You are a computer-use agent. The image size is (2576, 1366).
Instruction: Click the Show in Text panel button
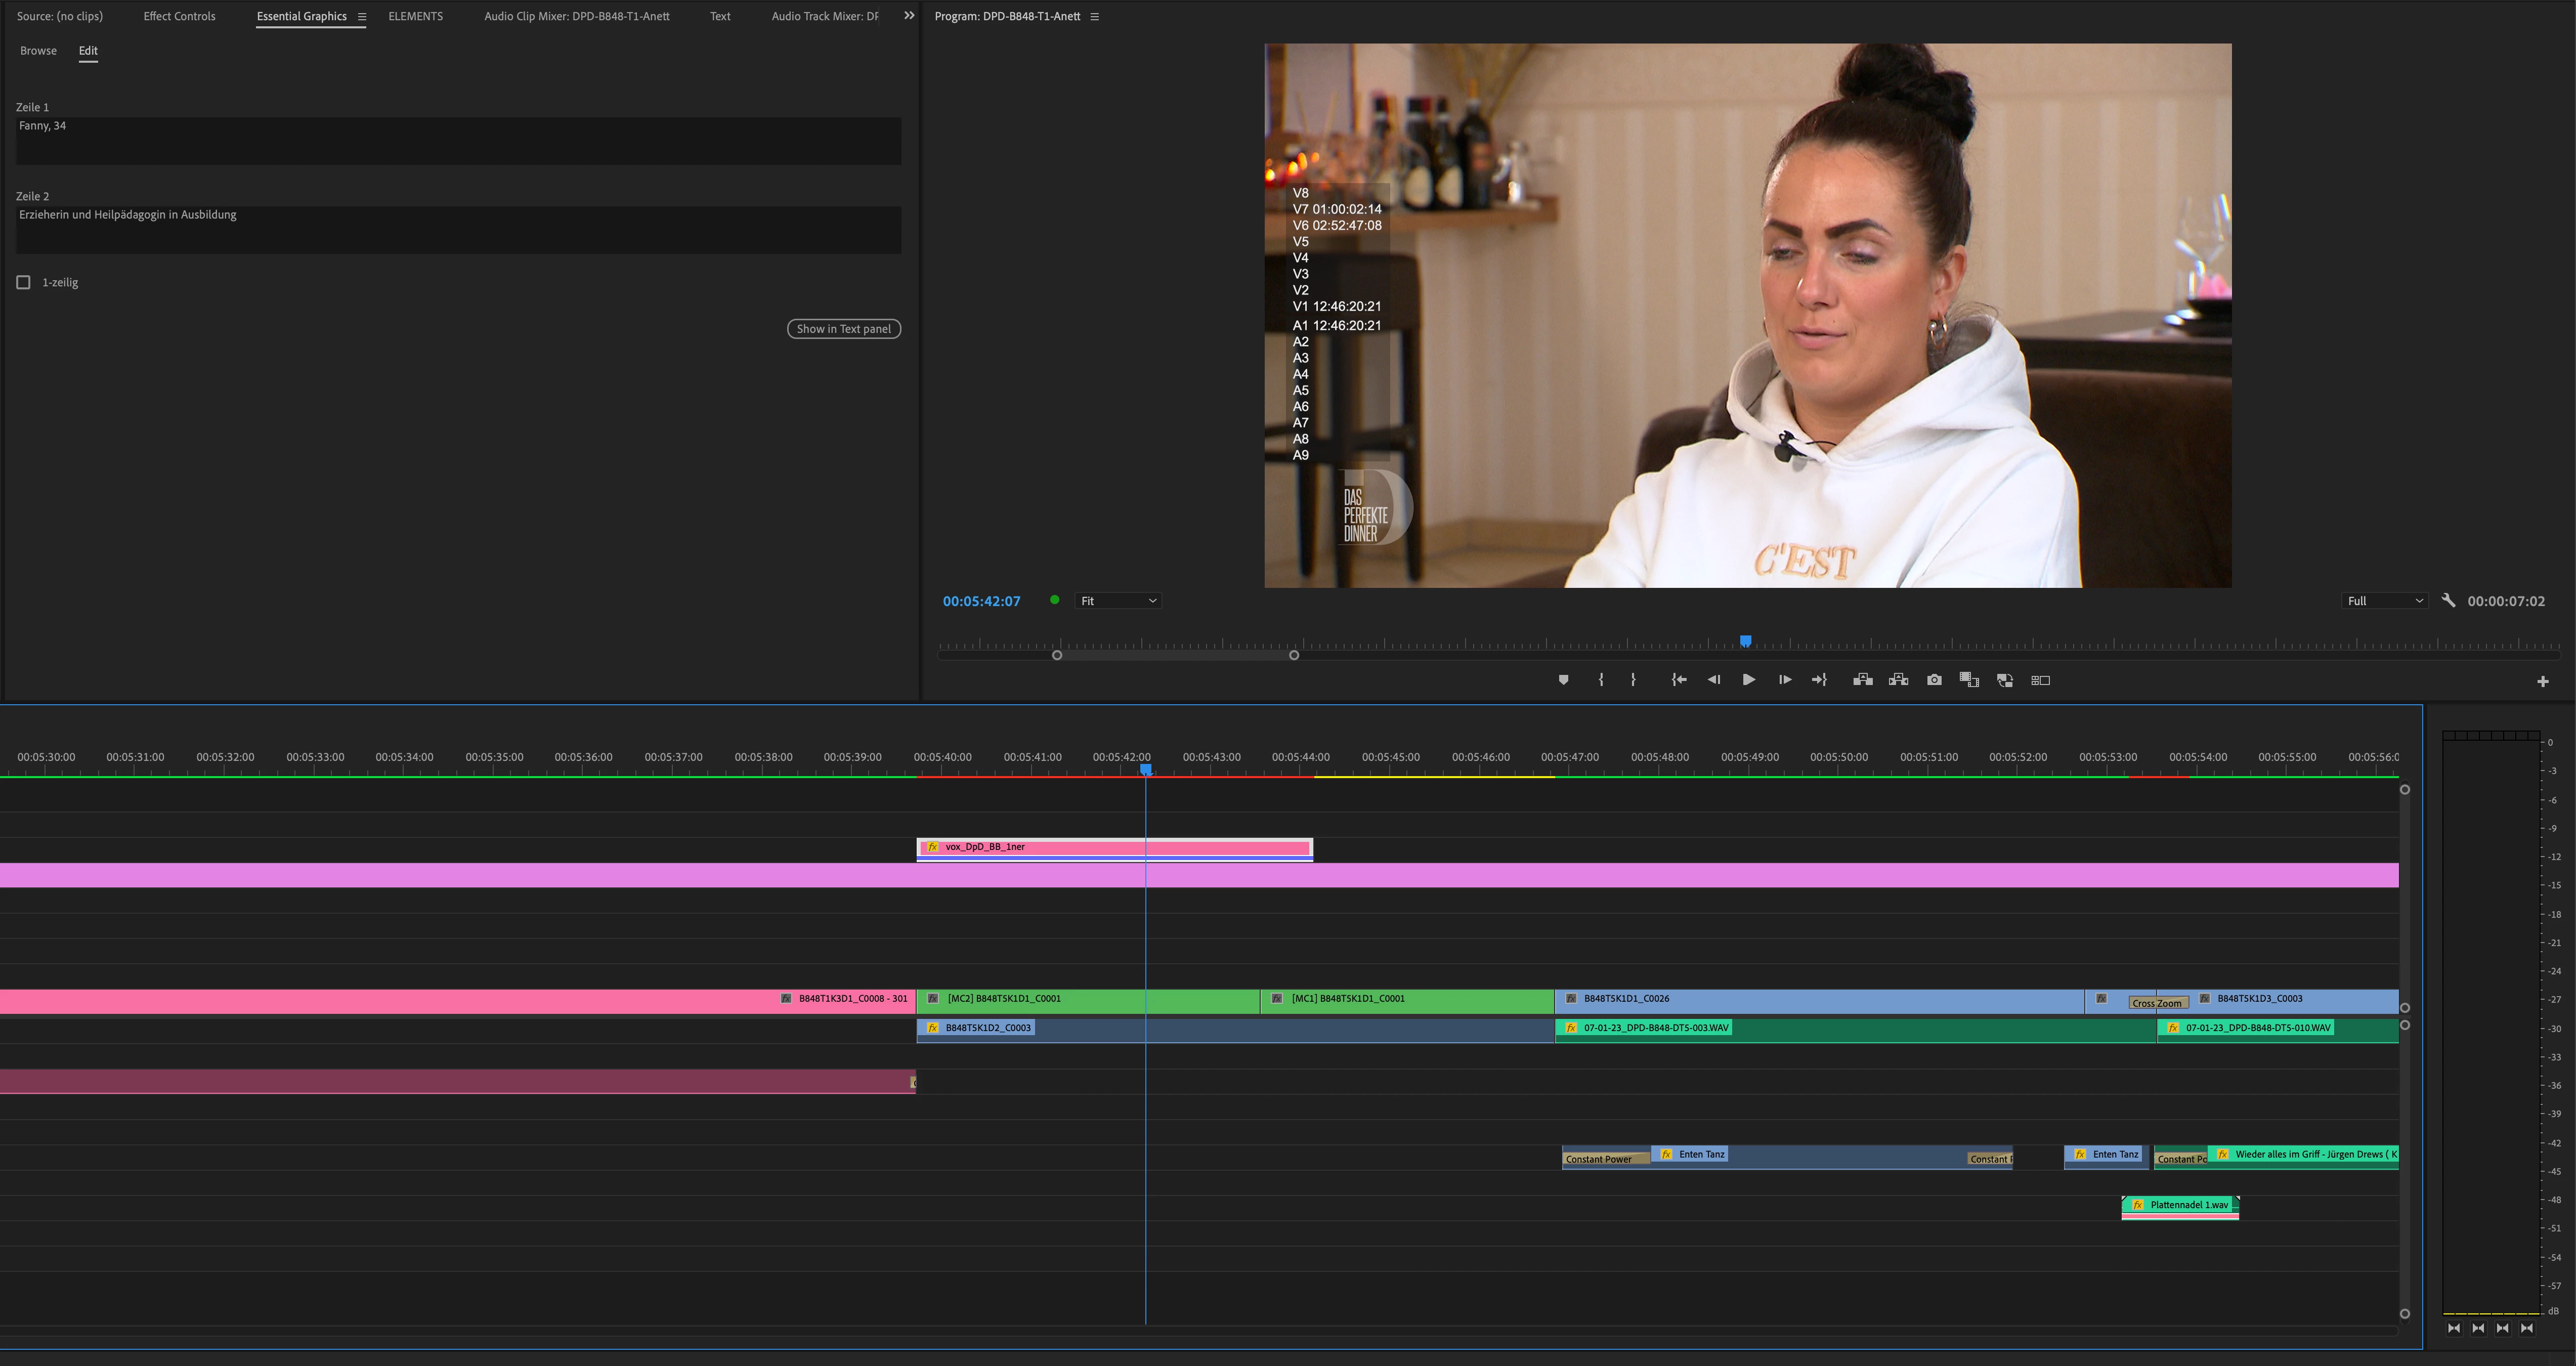click(x=843, y=329)
